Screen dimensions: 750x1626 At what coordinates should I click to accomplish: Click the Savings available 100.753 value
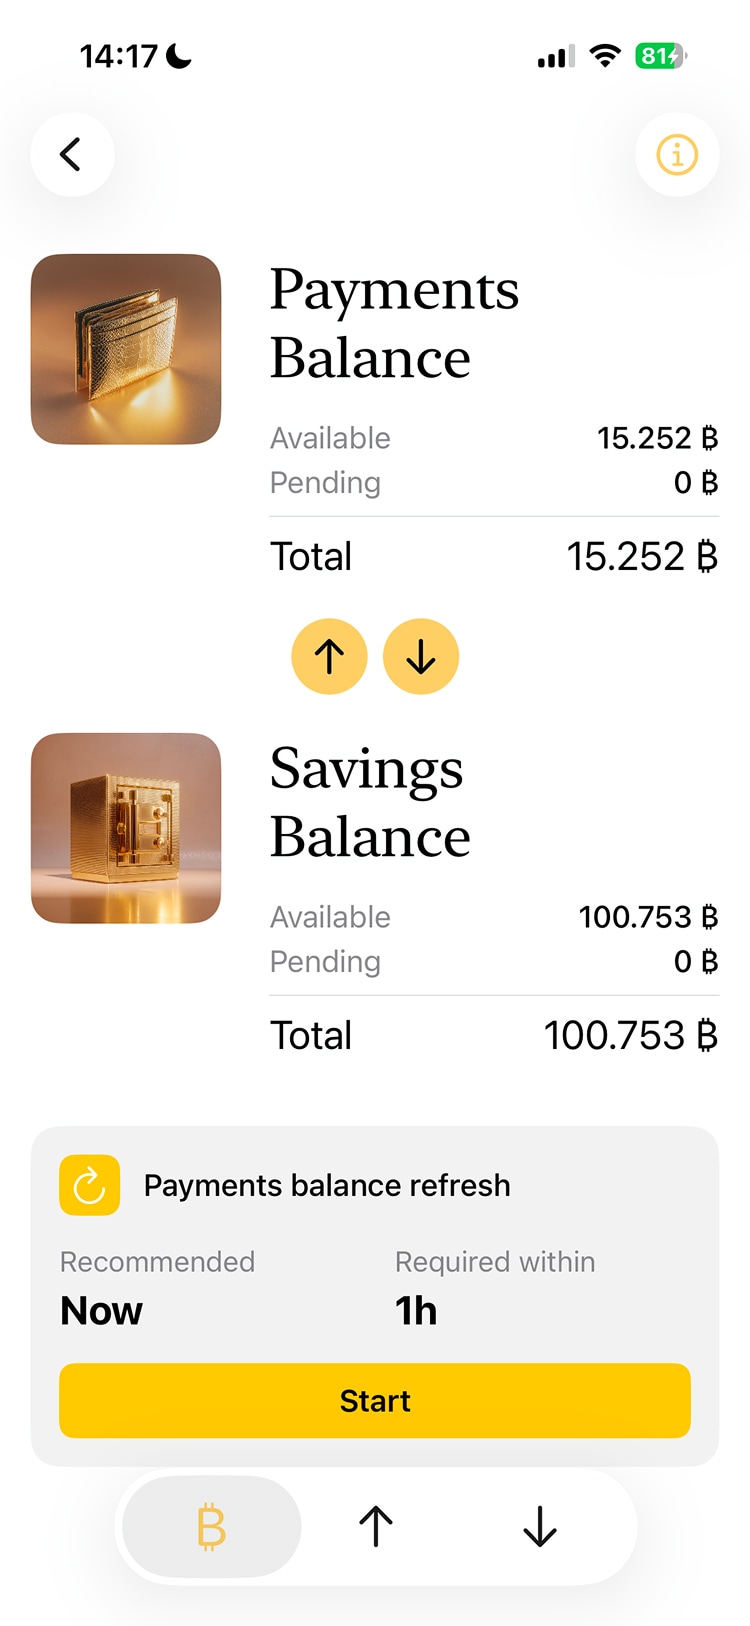tap(648, 917)
